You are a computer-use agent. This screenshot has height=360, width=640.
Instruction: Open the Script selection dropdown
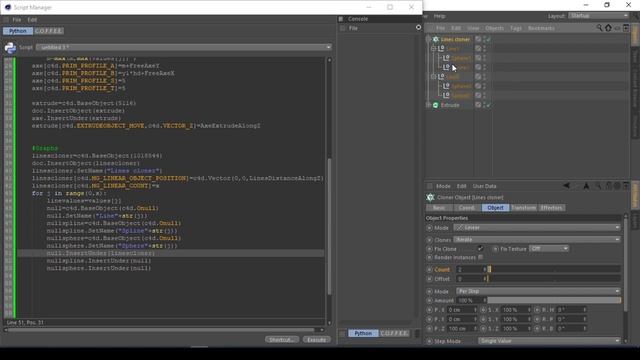coord(184,47)
